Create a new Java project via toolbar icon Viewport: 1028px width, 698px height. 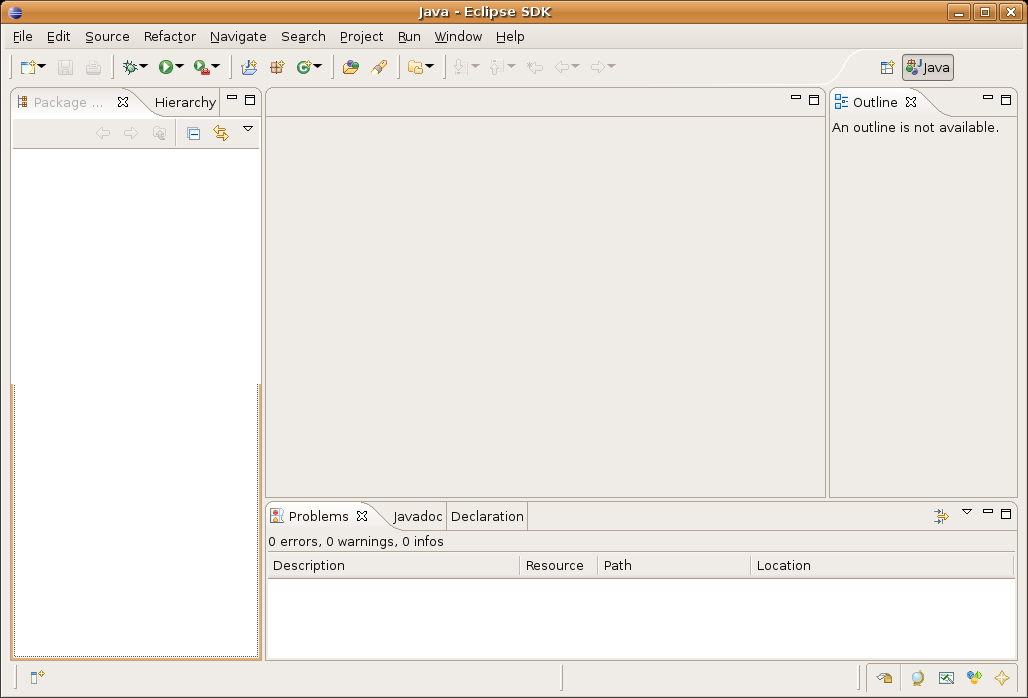point(249,67)
